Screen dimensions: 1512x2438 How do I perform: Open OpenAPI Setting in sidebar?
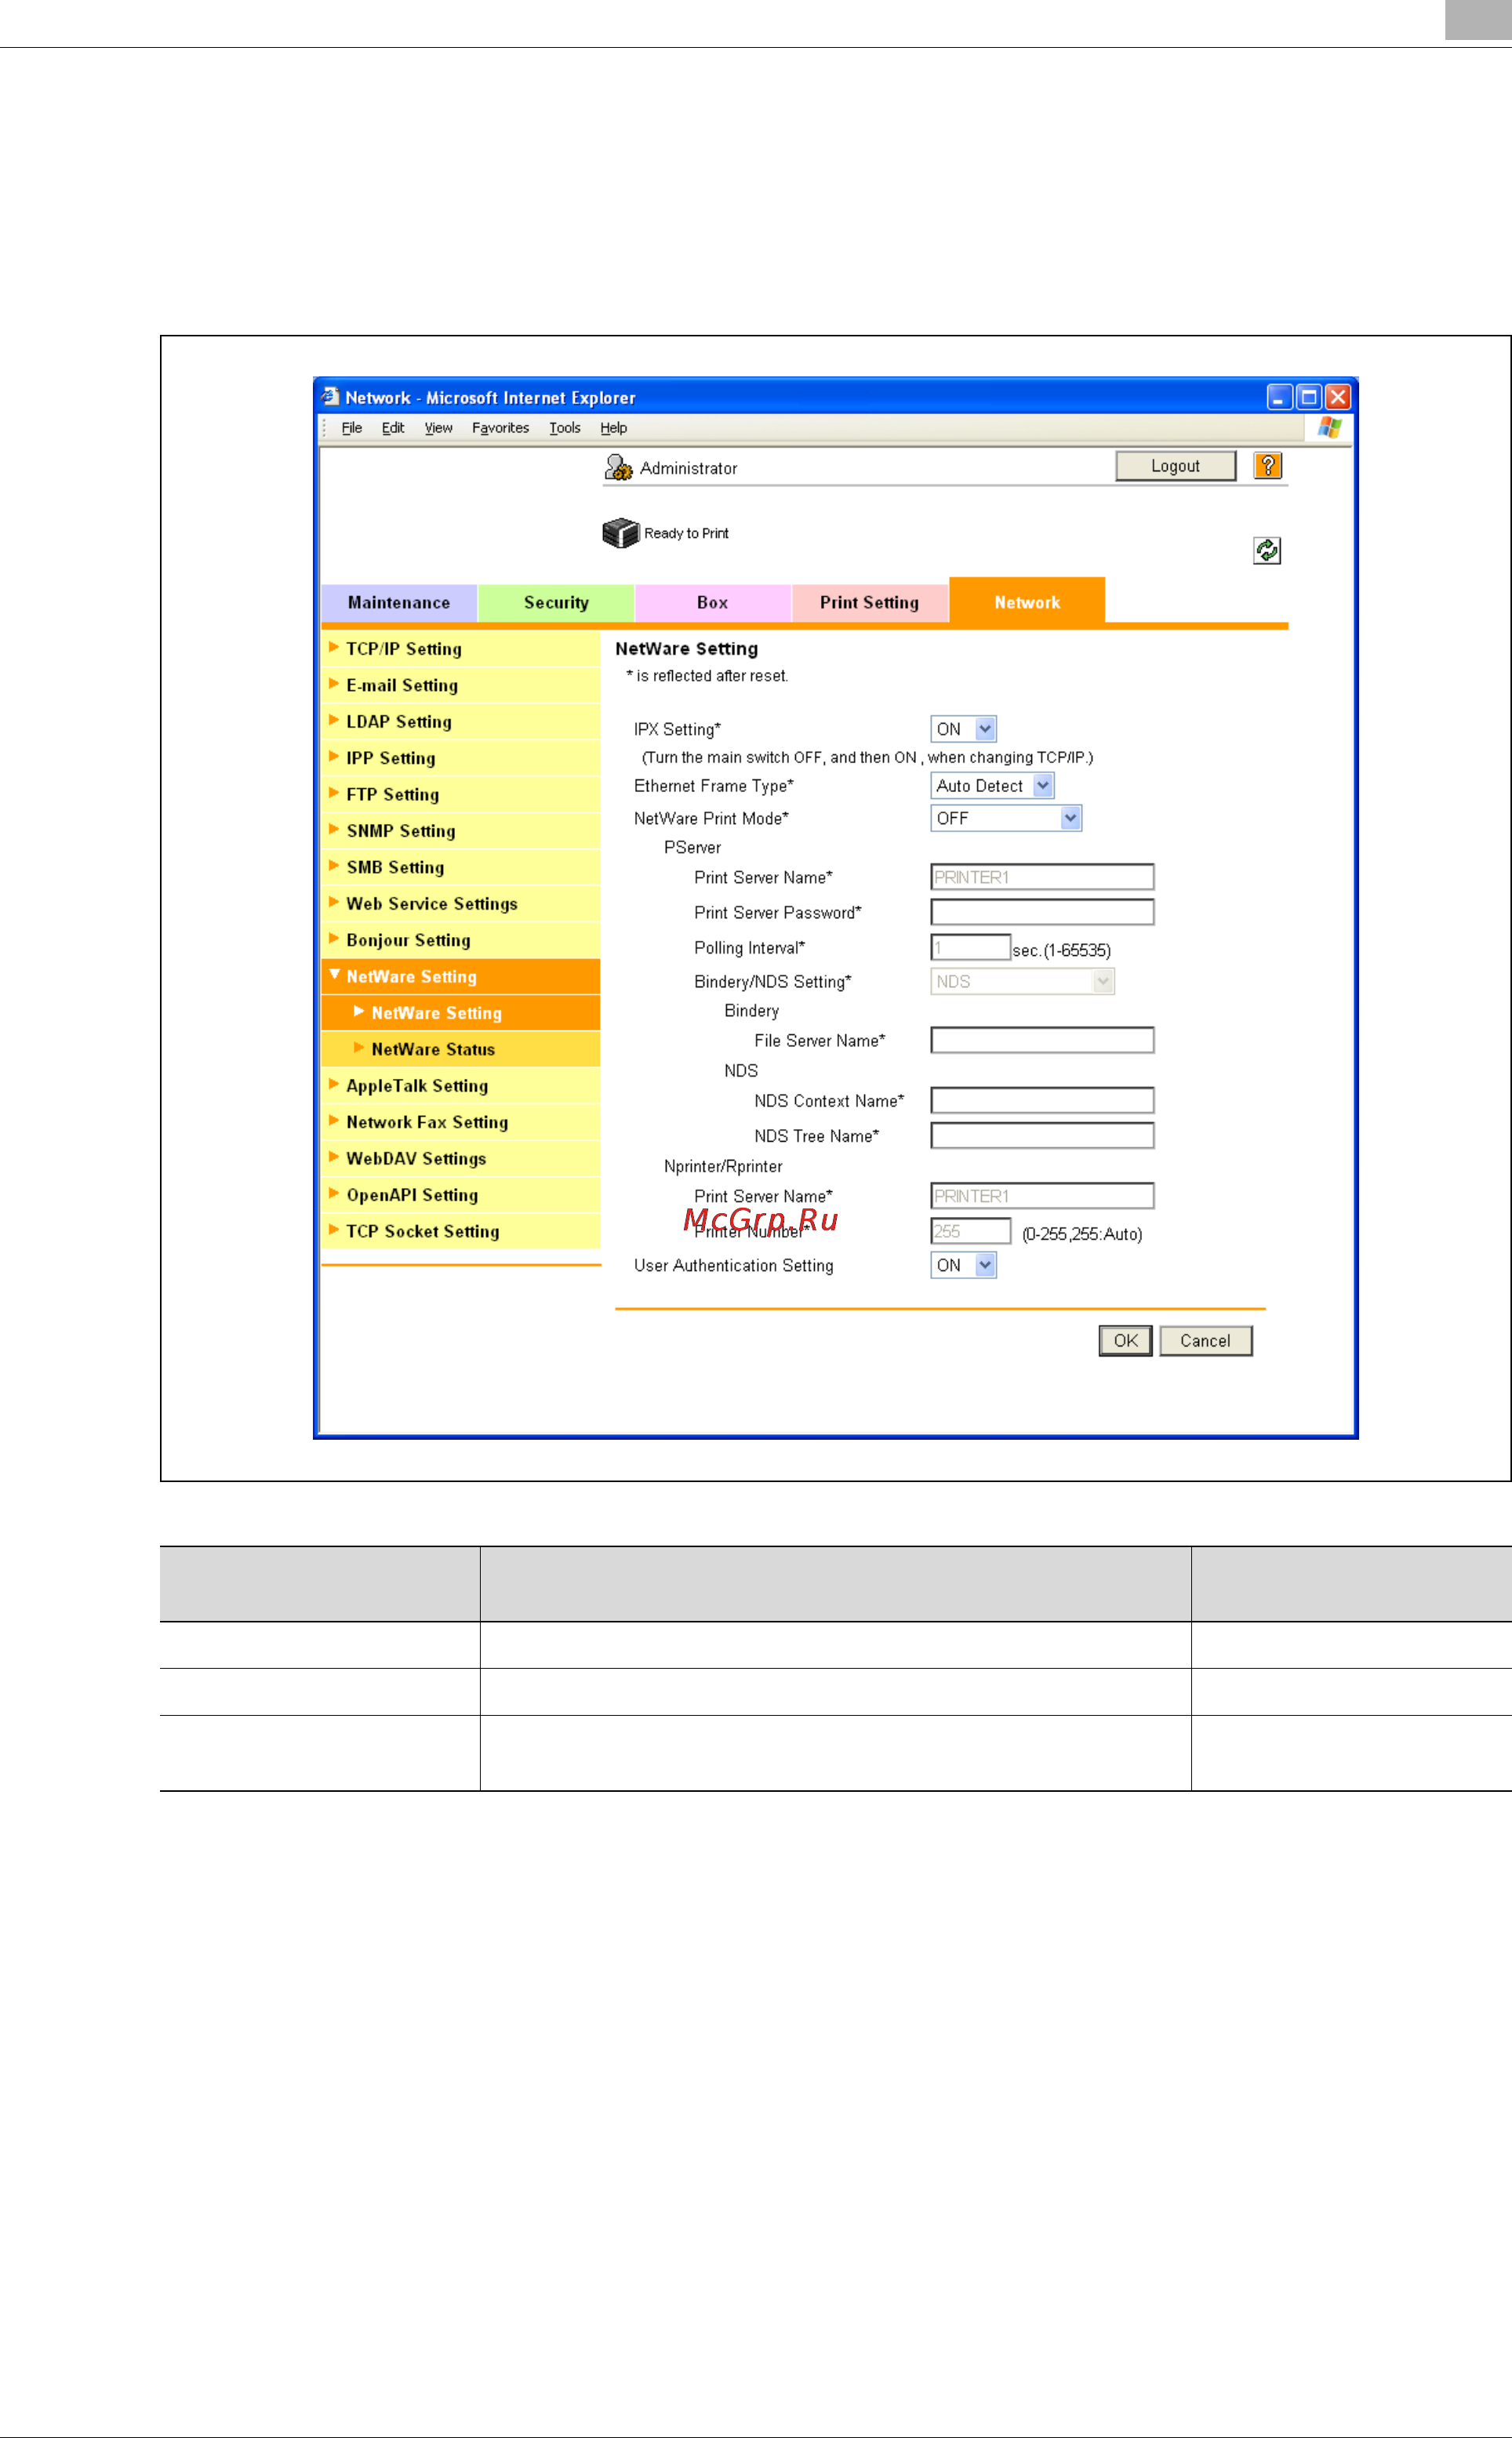461,1195
